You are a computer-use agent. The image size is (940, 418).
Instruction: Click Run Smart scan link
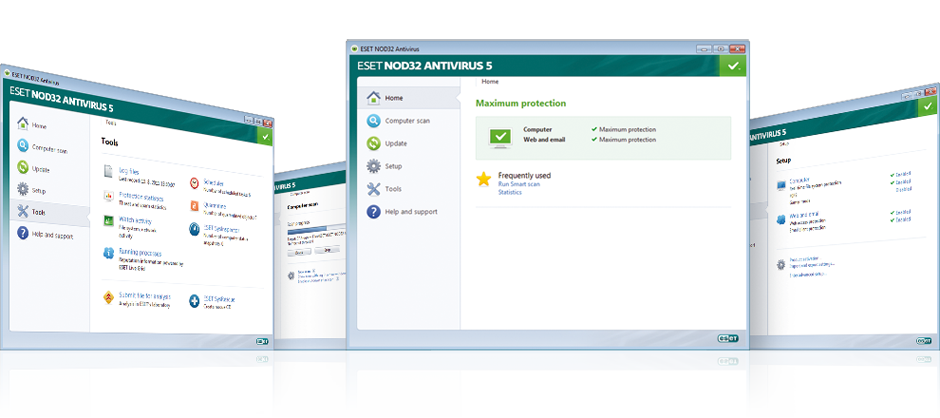click(x=519, y=184)
